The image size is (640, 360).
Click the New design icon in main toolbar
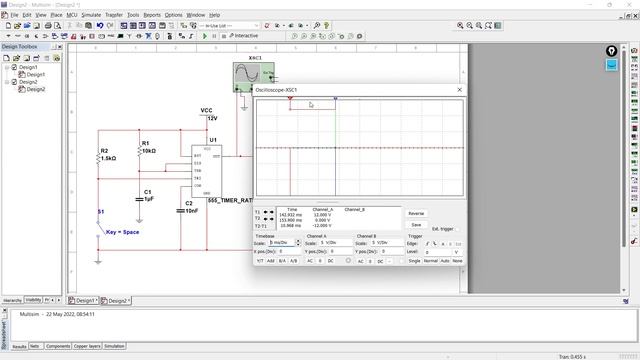8,25
